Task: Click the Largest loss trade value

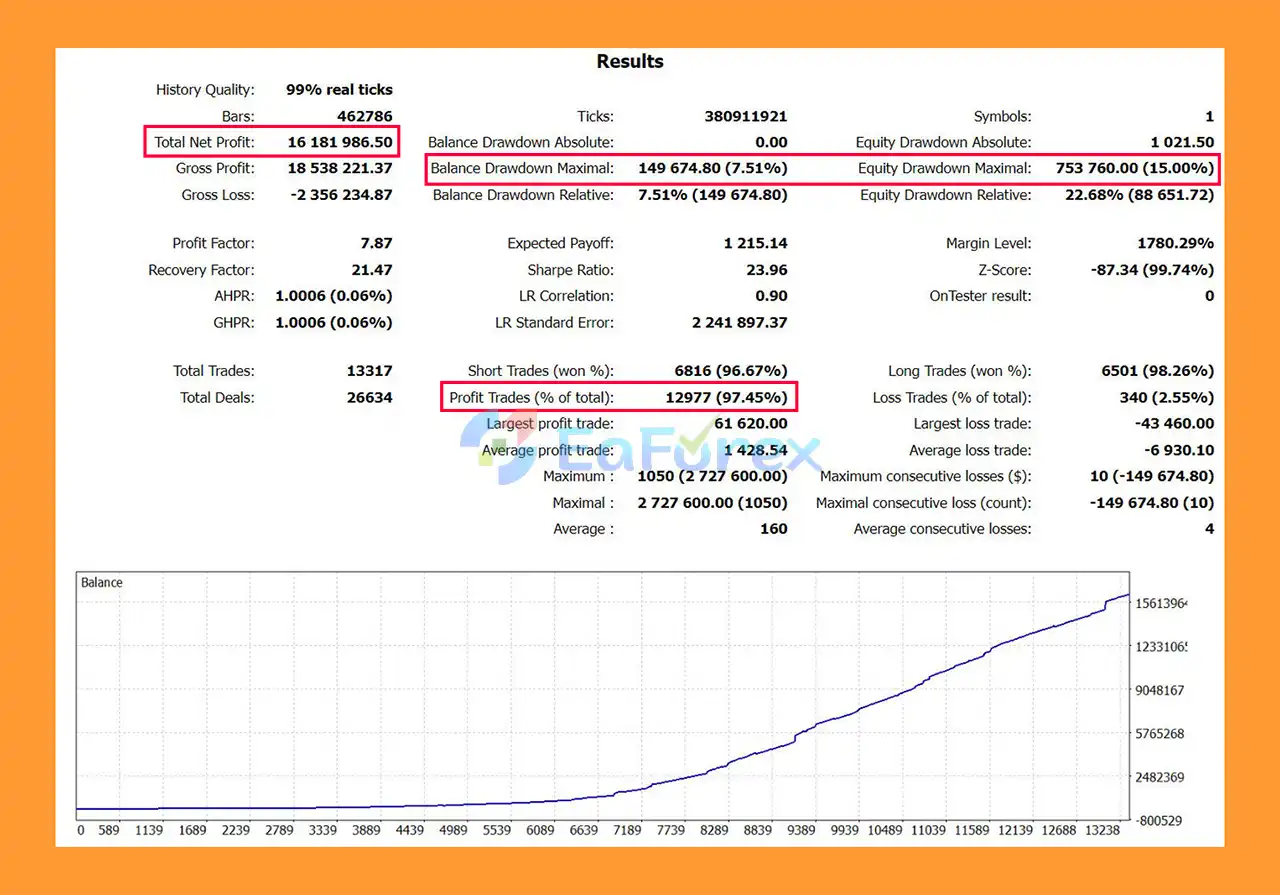Action: [1173, 424]
